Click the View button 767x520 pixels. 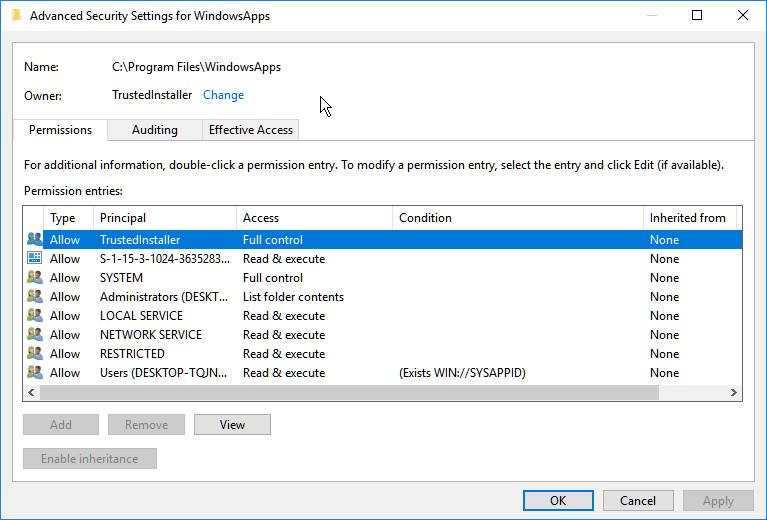tap(232, 425)
